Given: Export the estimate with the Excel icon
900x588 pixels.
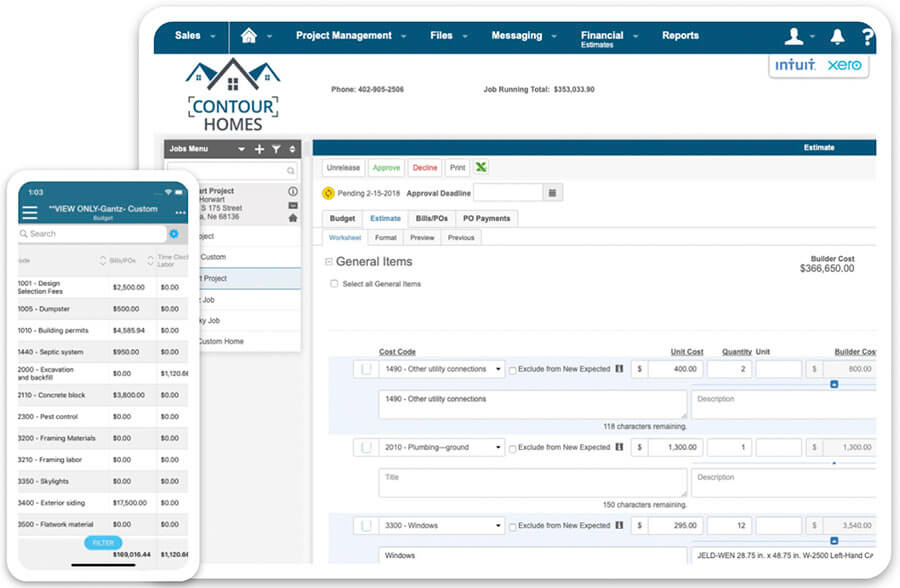Looking at the screenshot, I should pos(481,168).
